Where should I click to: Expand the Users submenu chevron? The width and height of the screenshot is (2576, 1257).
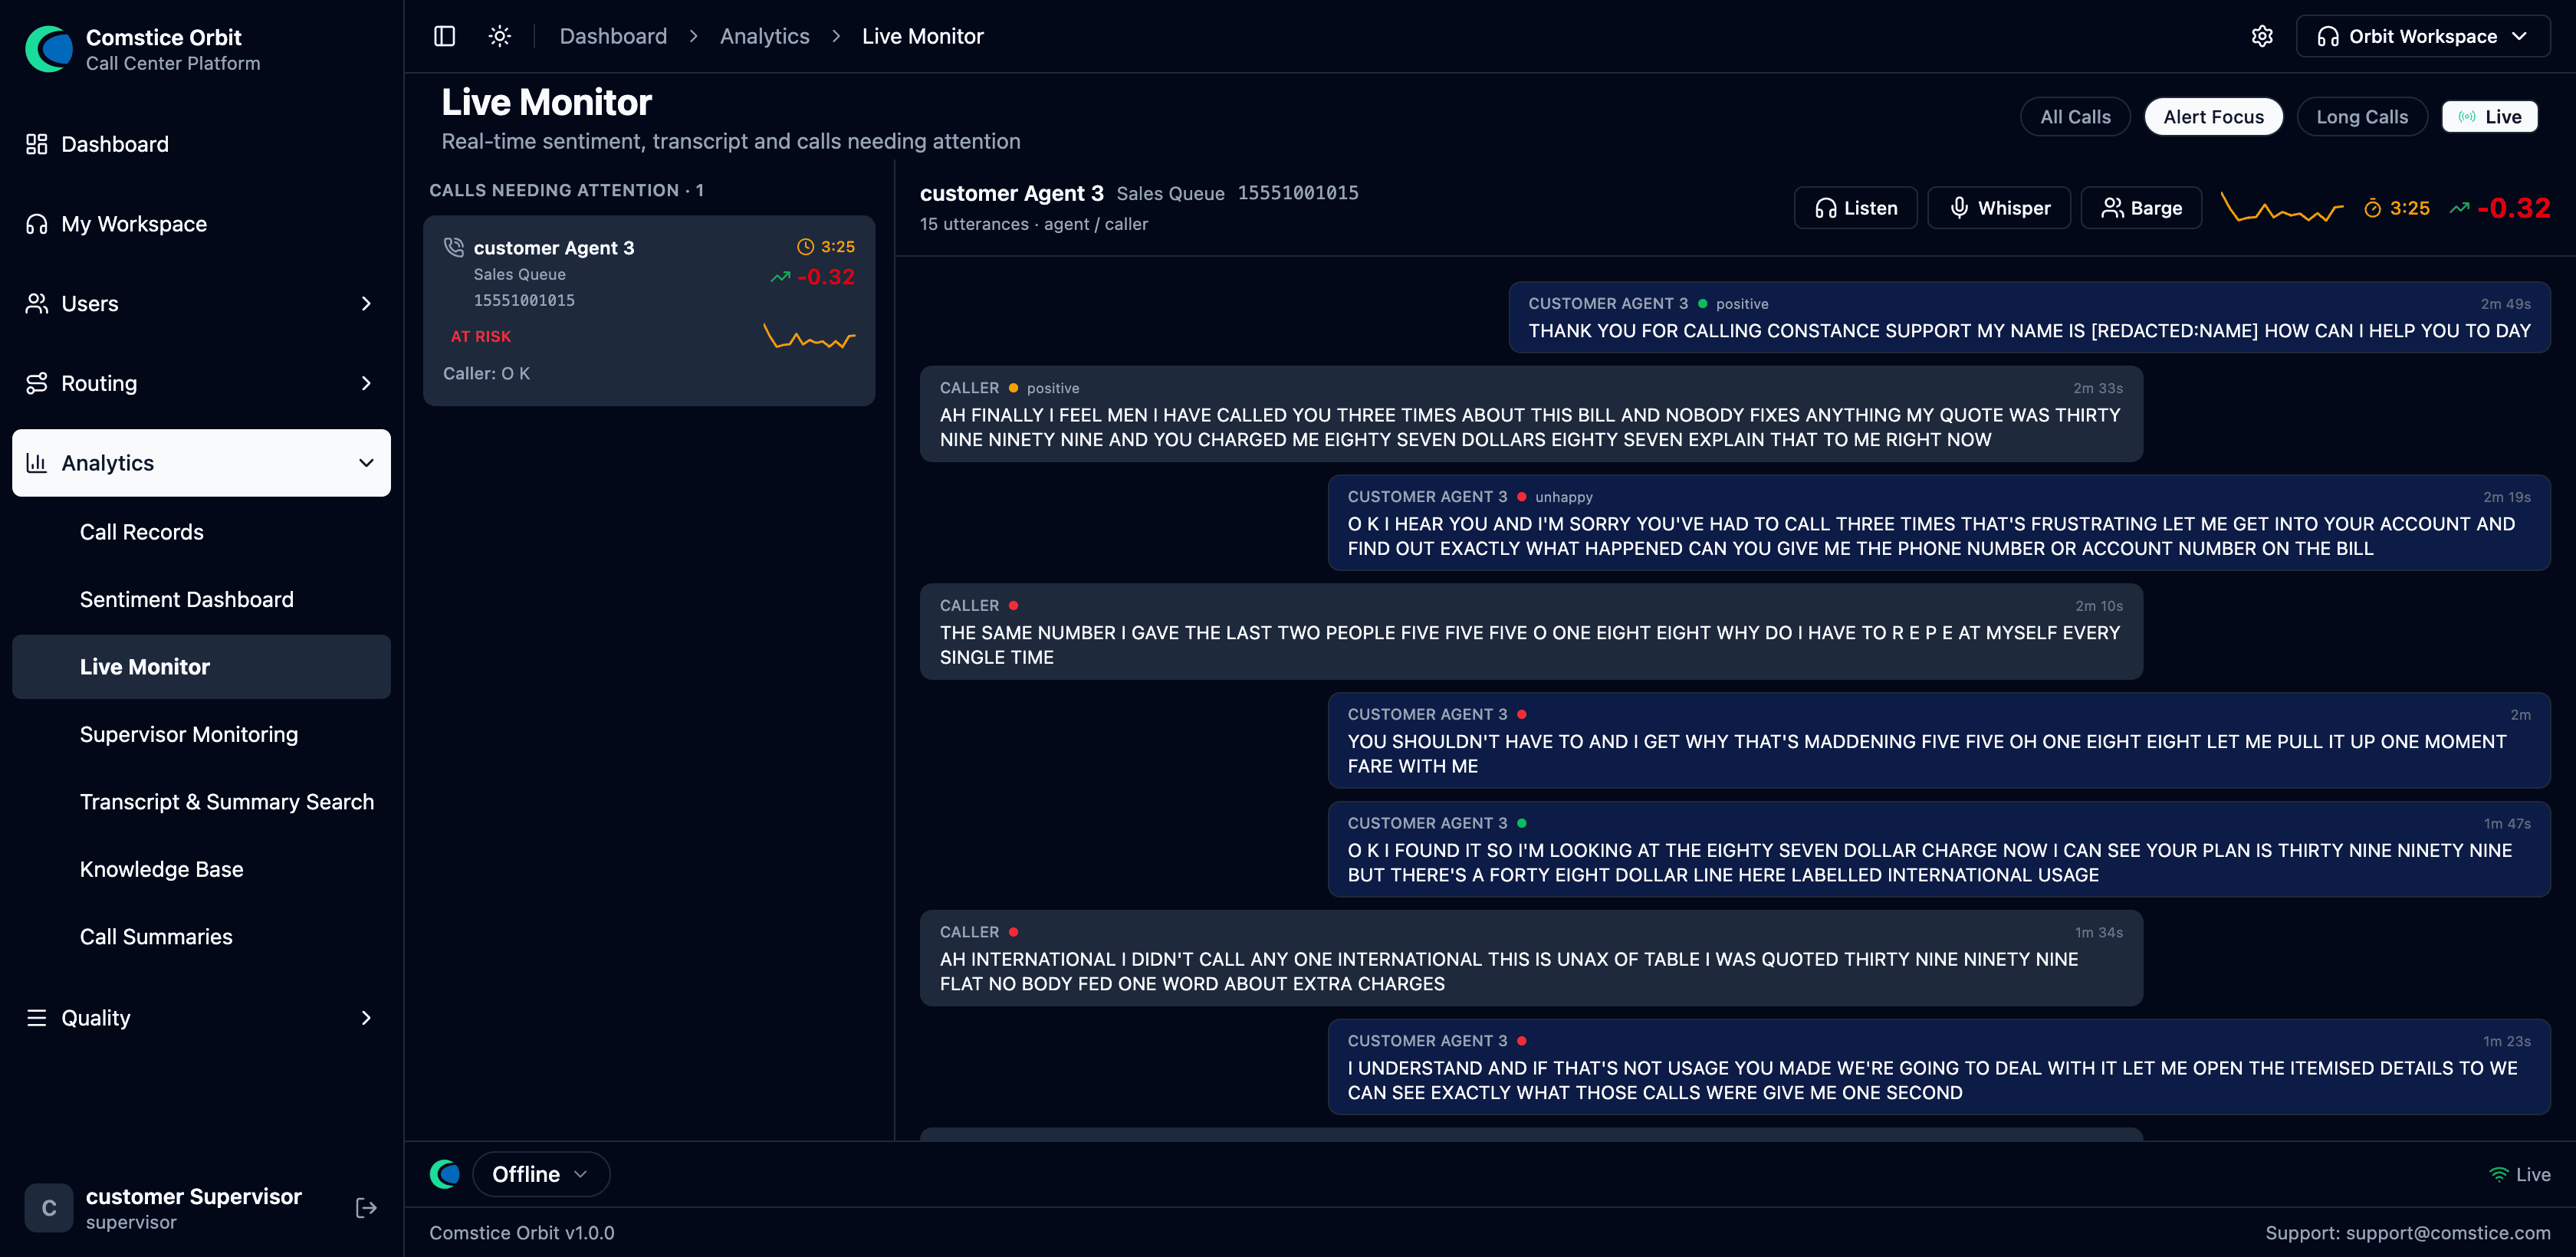(366, 303)
